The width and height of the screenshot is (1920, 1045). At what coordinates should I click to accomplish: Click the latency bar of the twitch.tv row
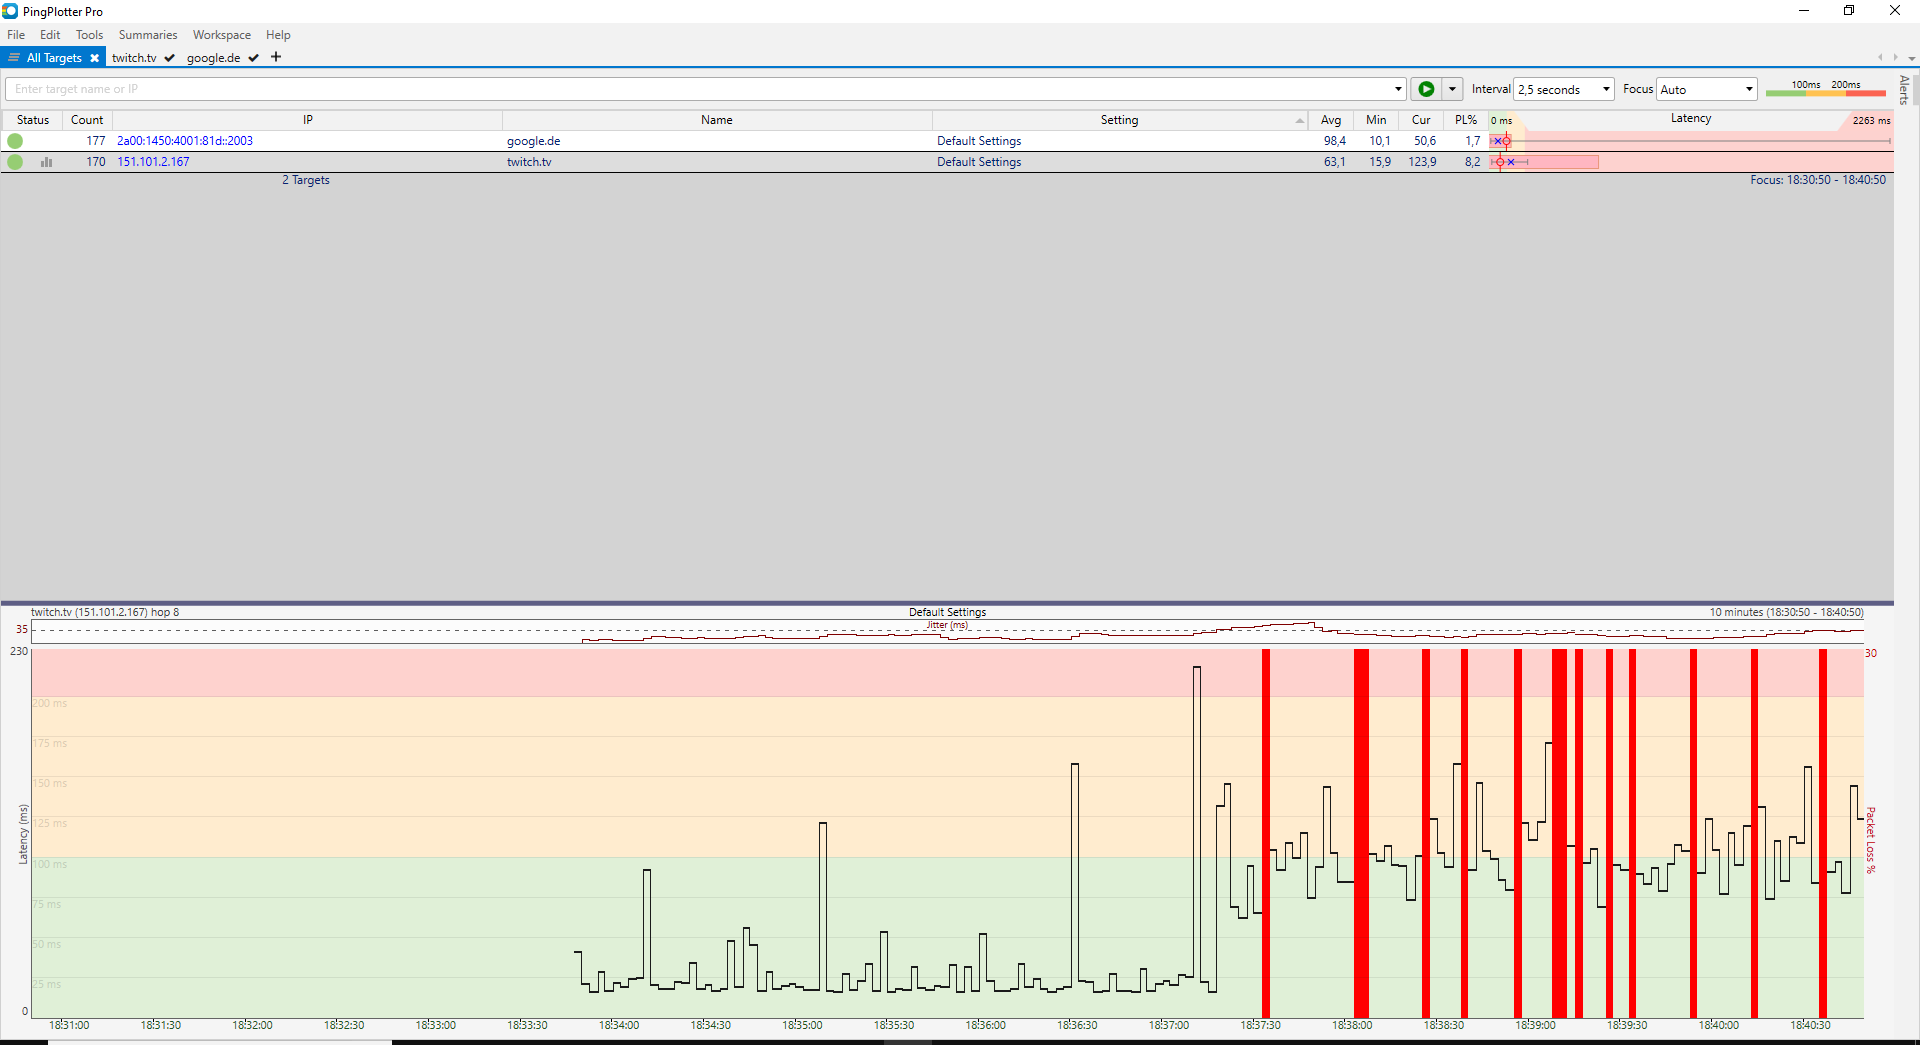click(x=1691, y=162)
